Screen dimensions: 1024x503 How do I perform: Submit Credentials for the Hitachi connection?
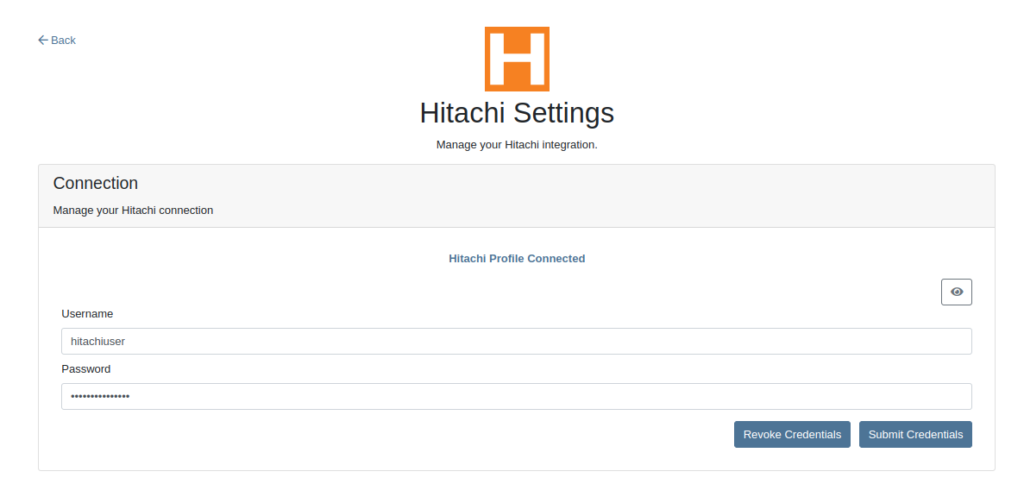pyautogui.click(x=916, y=434)
